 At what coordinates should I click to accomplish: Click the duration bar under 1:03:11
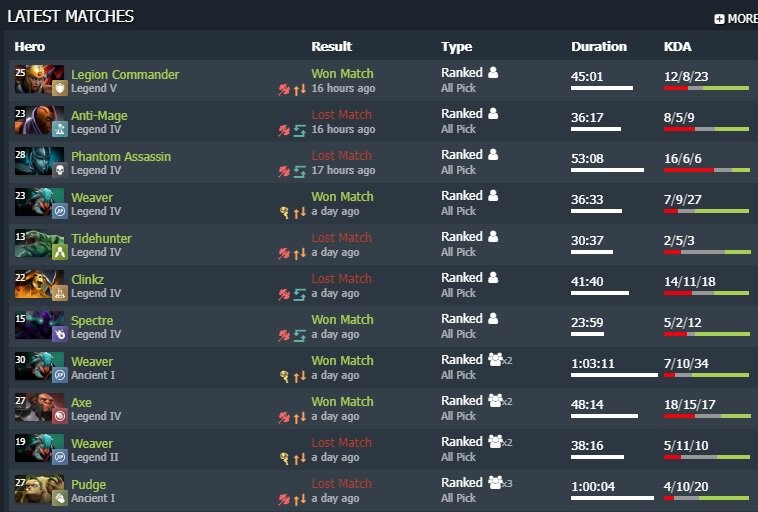tap(614, 375)
